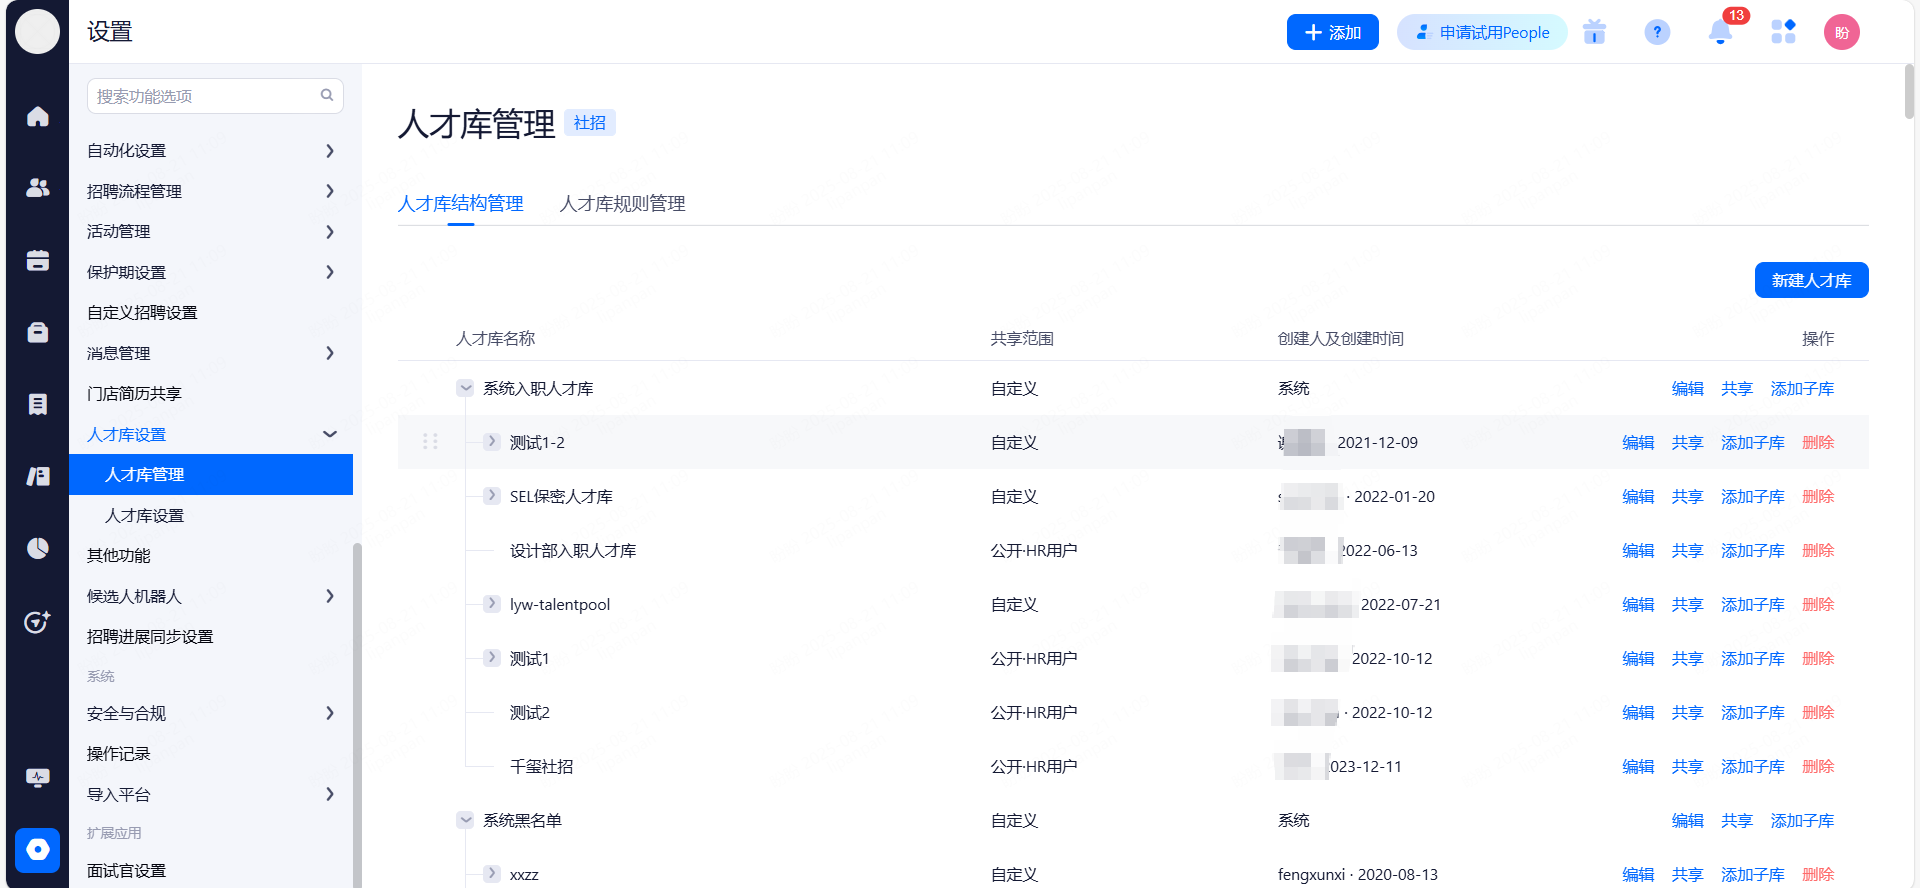The image size is (1920, 888).
Task: Expand the 自动化设置 menu section
Action: (x=329, y=151)
